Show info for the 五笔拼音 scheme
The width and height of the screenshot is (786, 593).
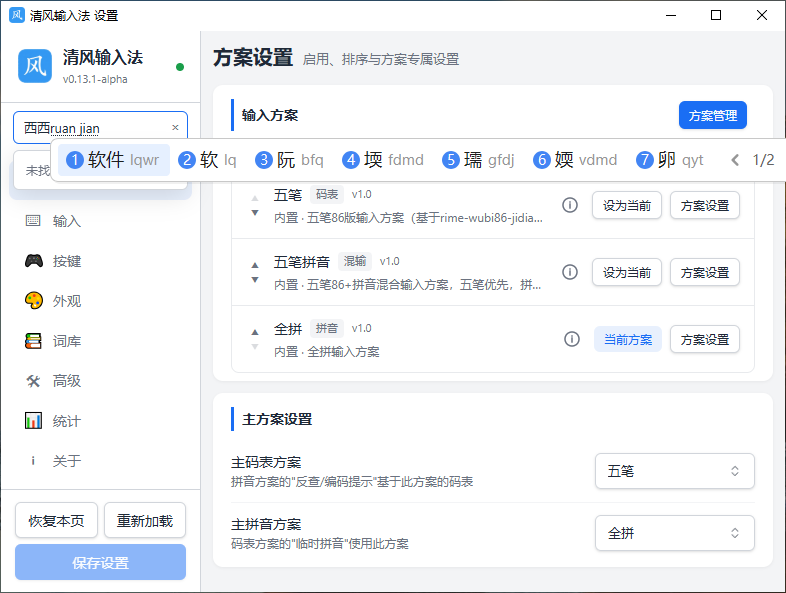point(569,272)
